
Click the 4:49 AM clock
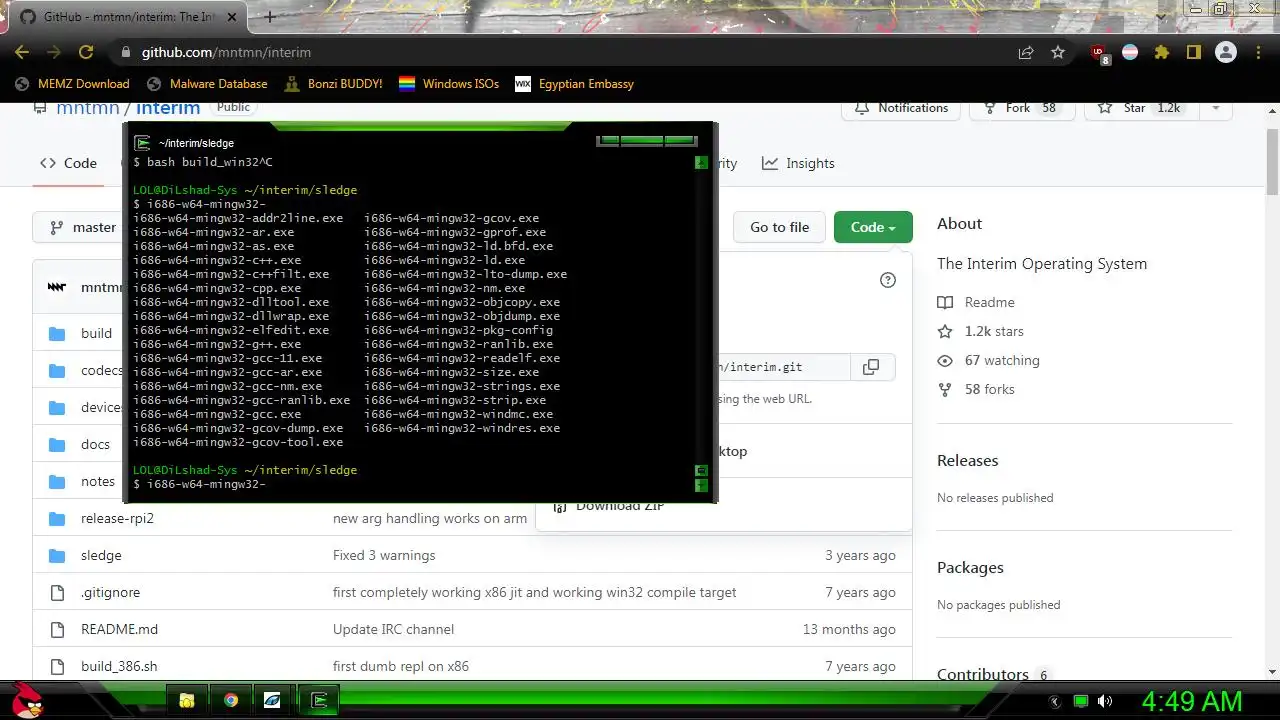pyautogui.click(x=1192, y=701)
